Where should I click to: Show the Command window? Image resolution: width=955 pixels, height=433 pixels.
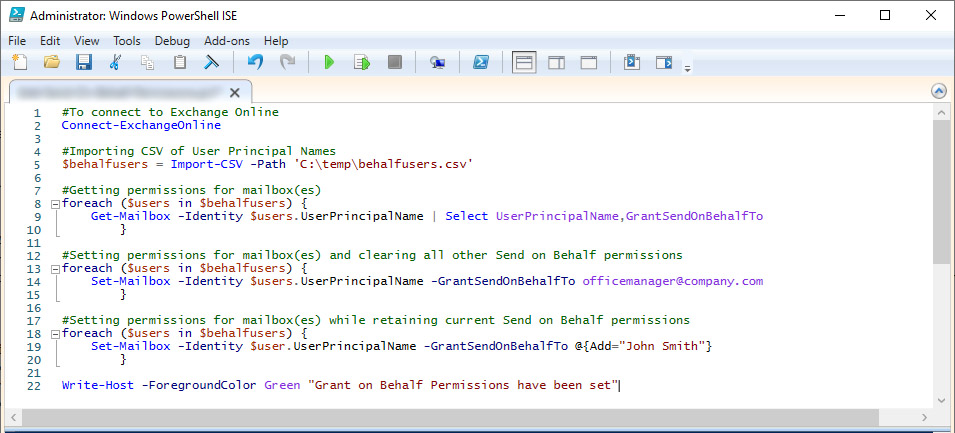click(632, 62)
